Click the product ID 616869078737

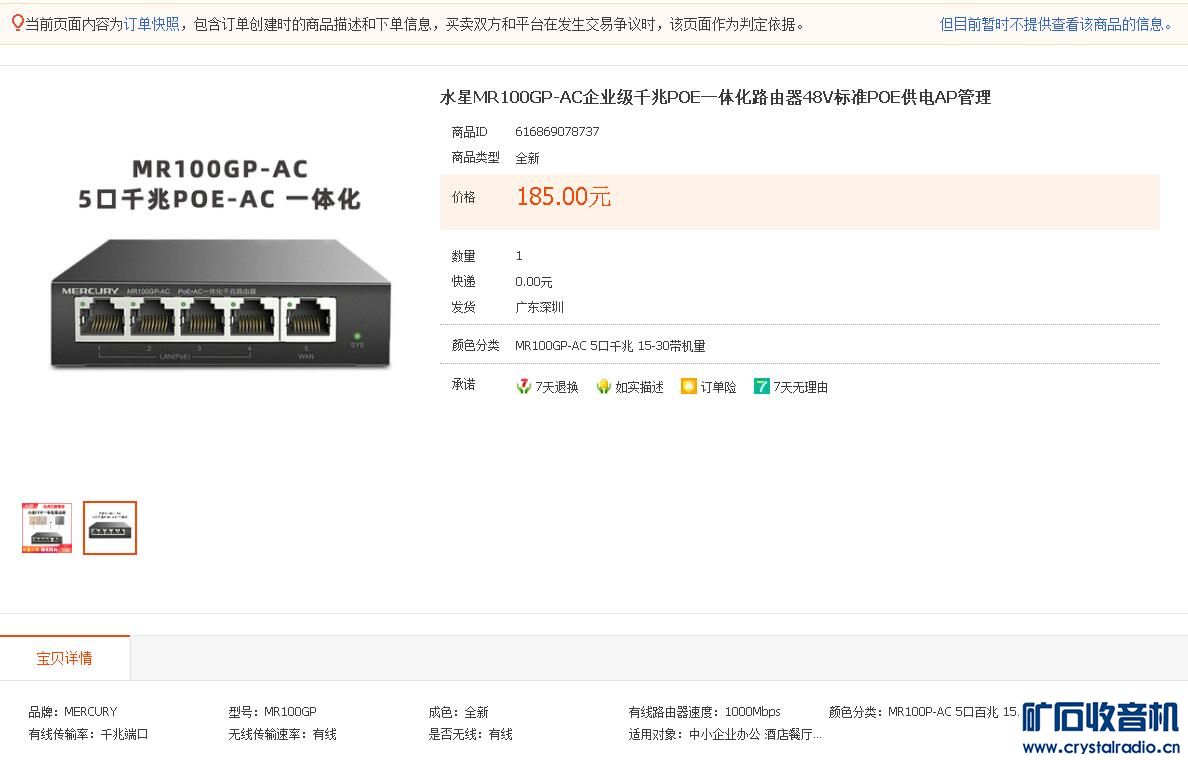[557, 131]
